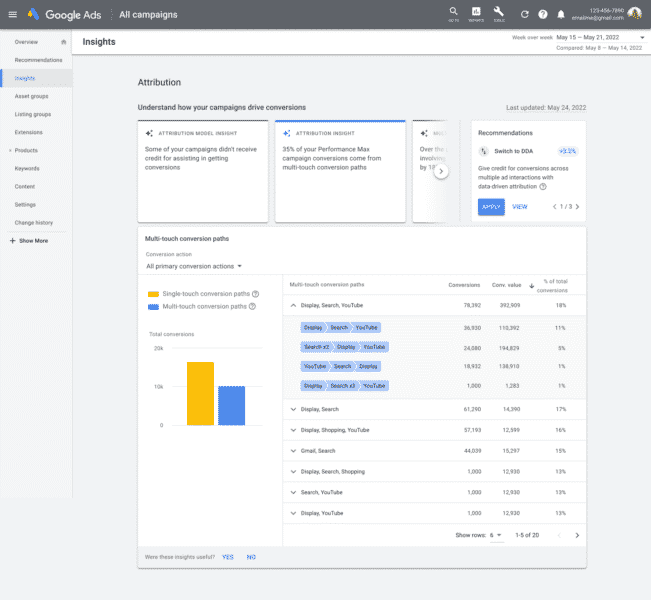This screenshot has width=651, height=600.
Task: Click the account profile avatar
Action: tap(634, 13)
